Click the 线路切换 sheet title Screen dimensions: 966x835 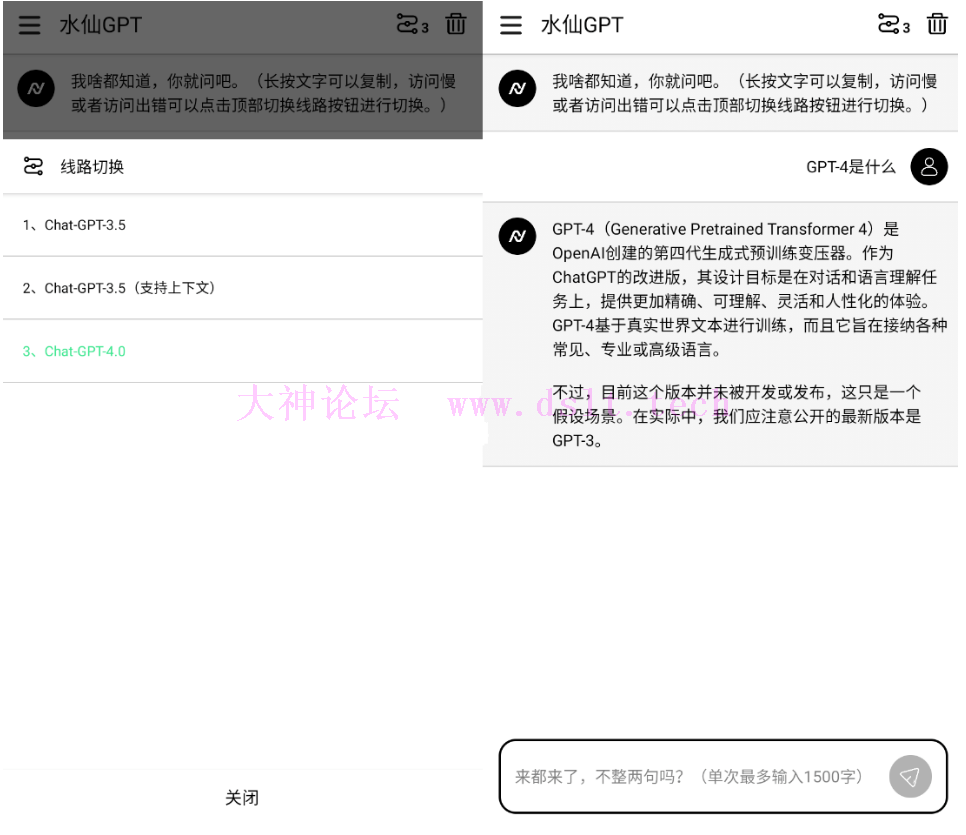pyautogui.click(x=92, y=166)
